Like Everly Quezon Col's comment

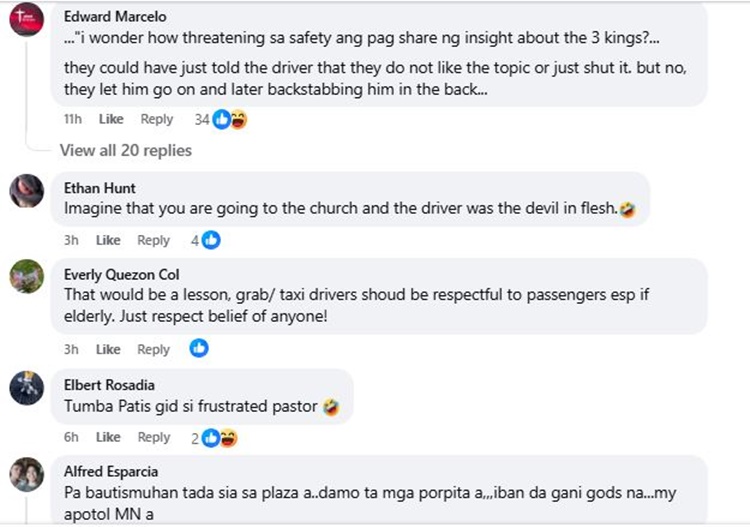pos(107,349)
